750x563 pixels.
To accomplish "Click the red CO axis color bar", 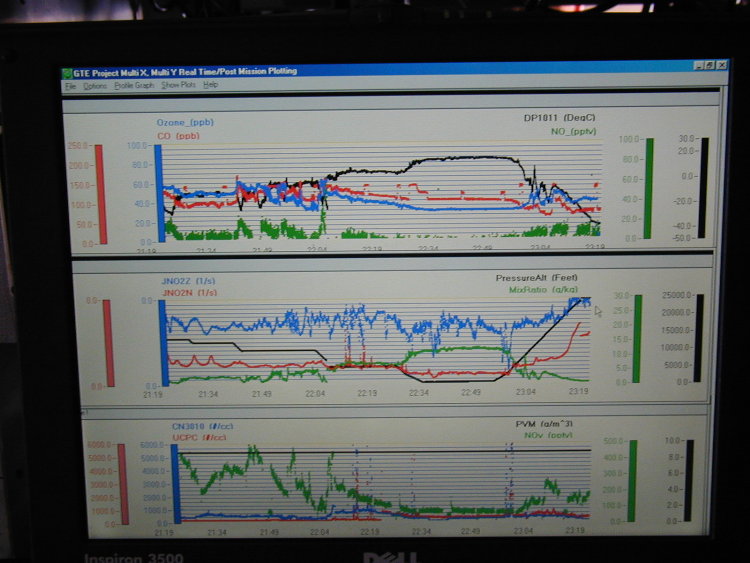I will coord(100,194).
